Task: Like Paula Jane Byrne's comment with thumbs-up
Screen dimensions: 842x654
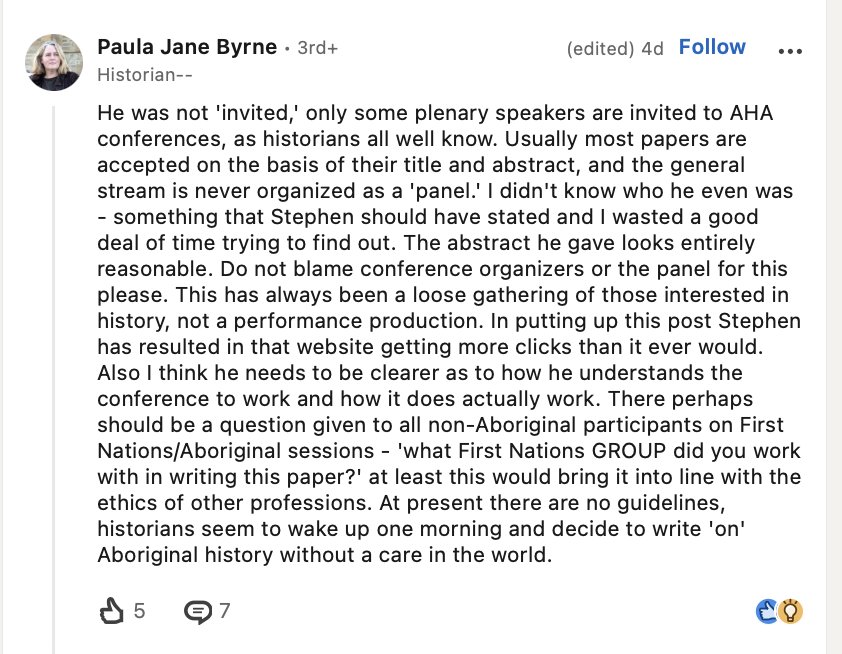Action: coord(112,611)
